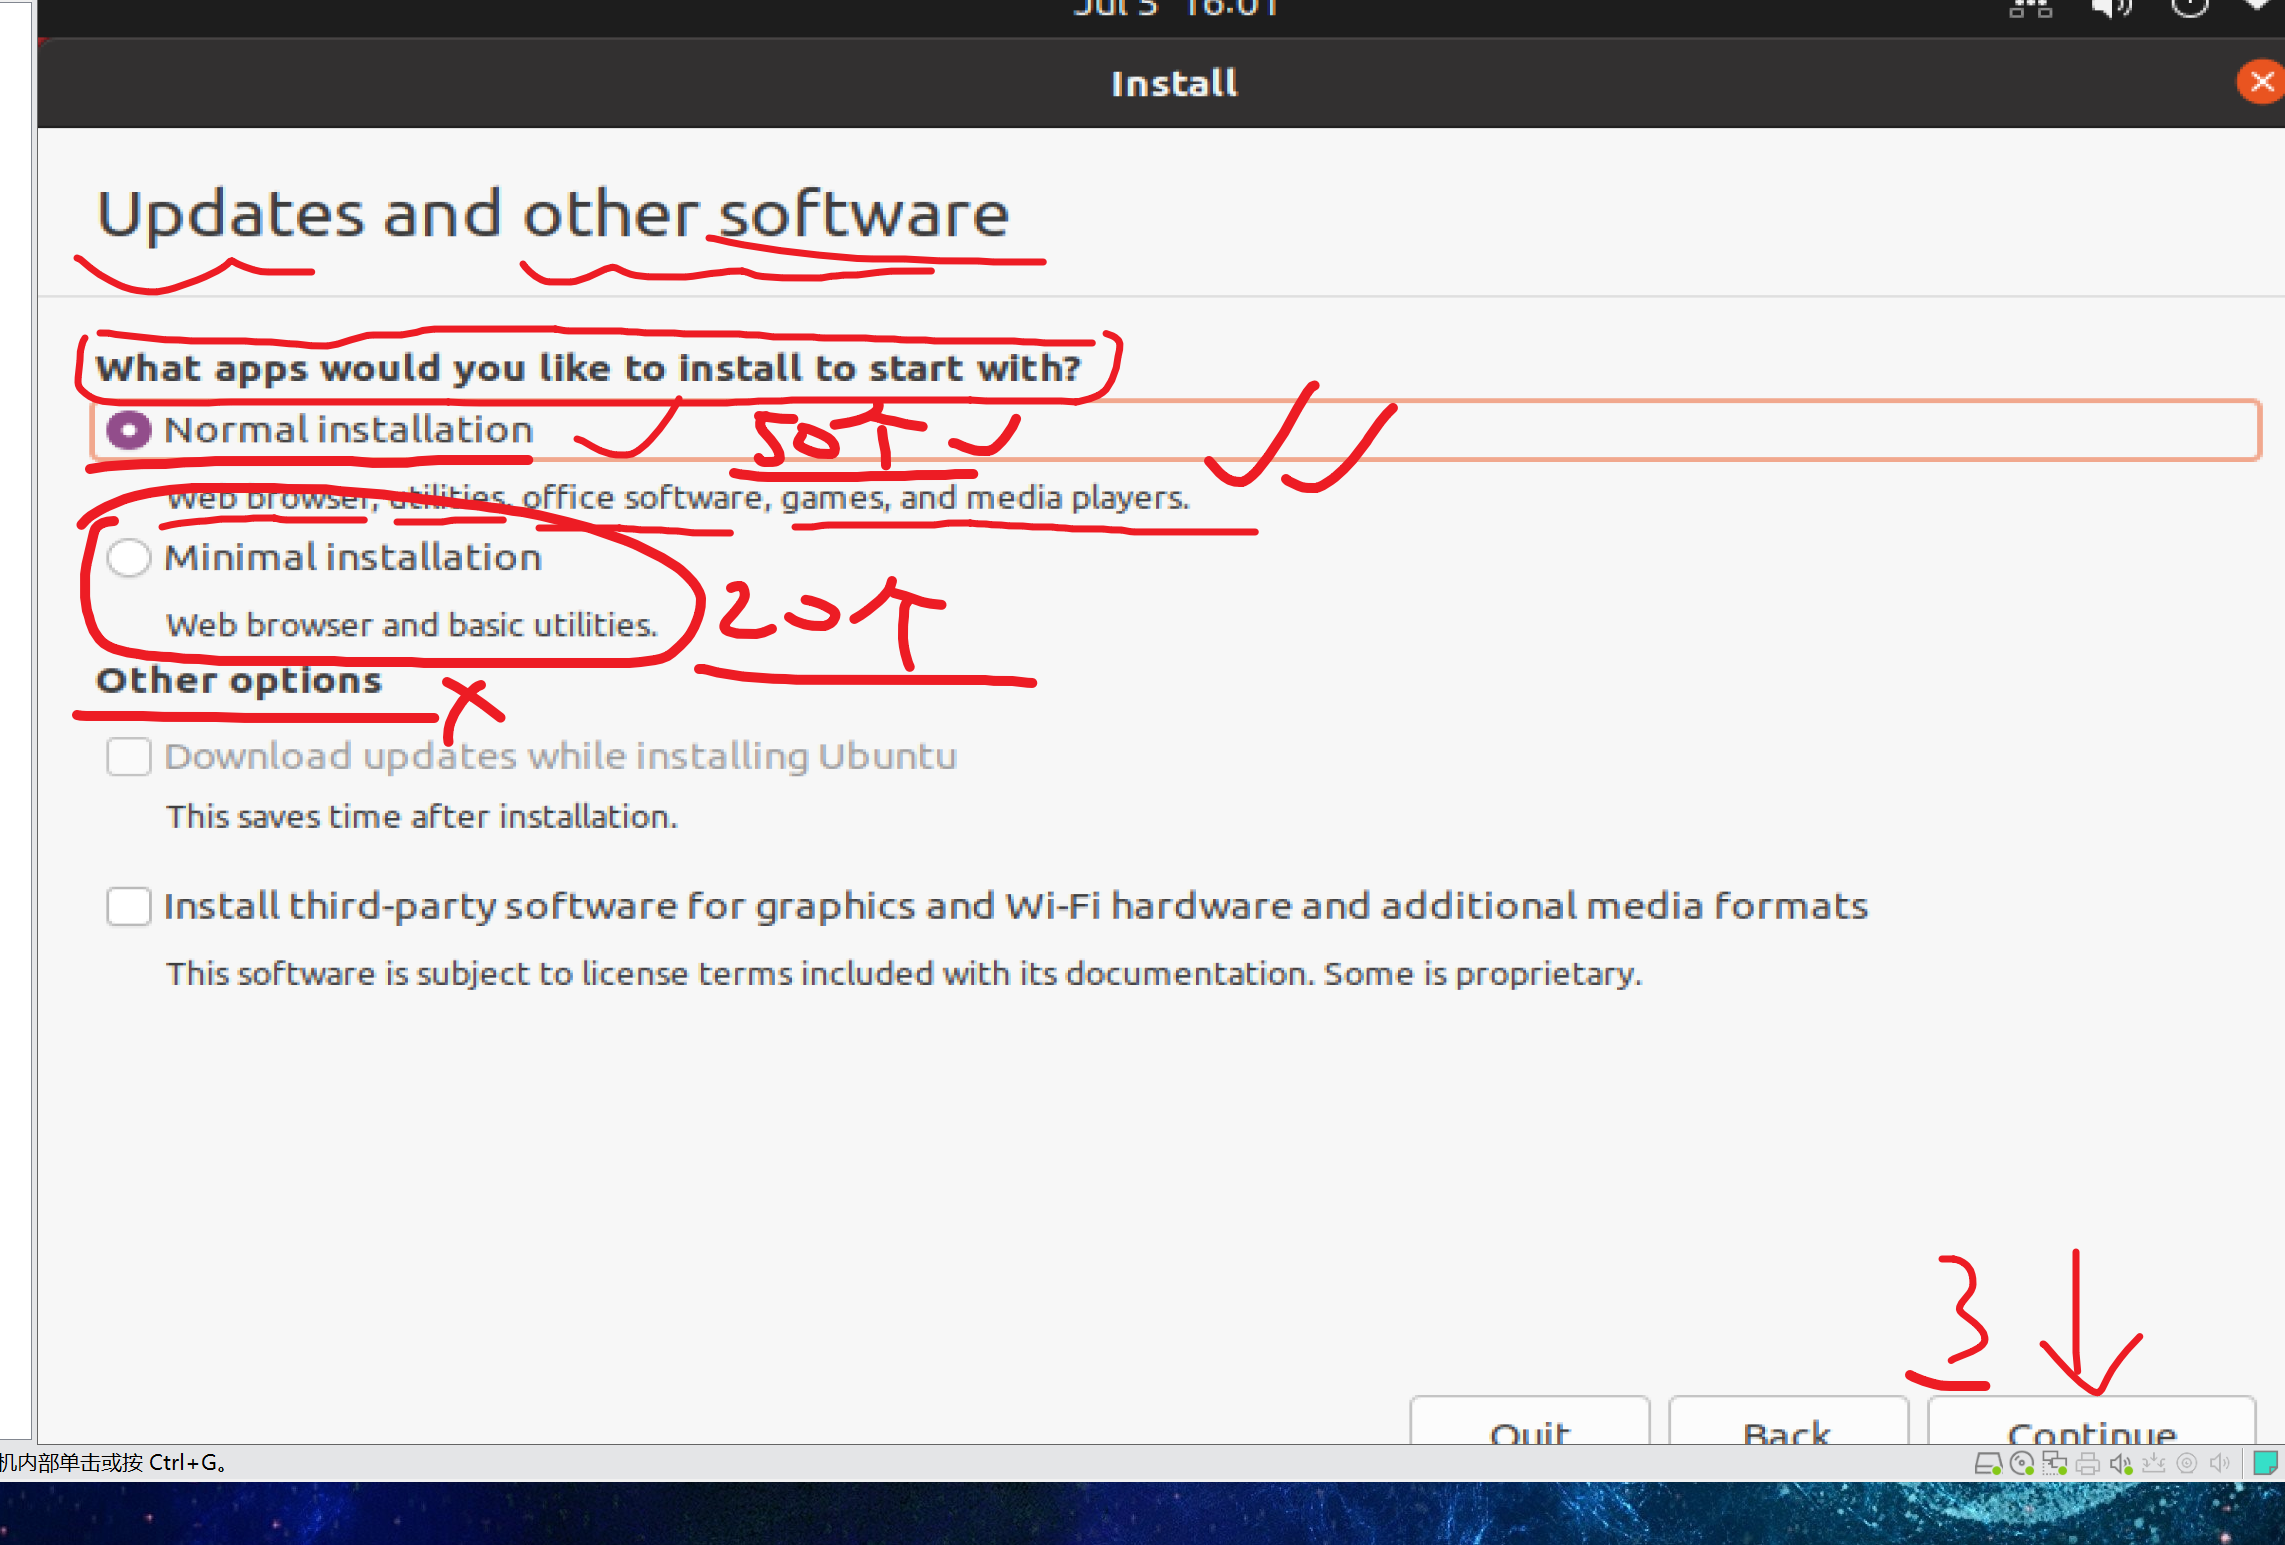This screenshot has height=1545, width=2285.
Task: Click the VMware USB controller status icon
Action: [2154, 1464]
